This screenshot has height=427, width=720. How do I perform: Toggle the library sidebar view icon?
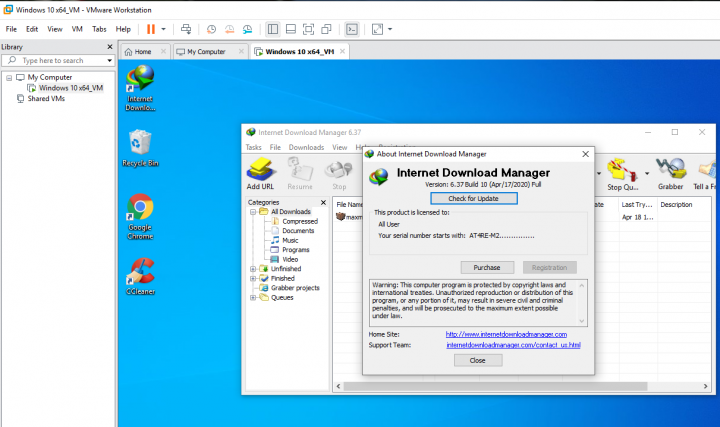273,29
